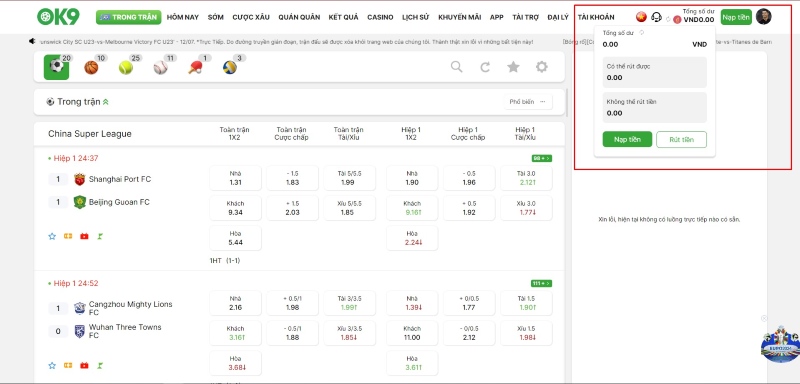Image resolution: width=800 pixels, height=384 pixels.
Task: Select Xỉu 3.0 at 1.77
Action: (527, 208)
